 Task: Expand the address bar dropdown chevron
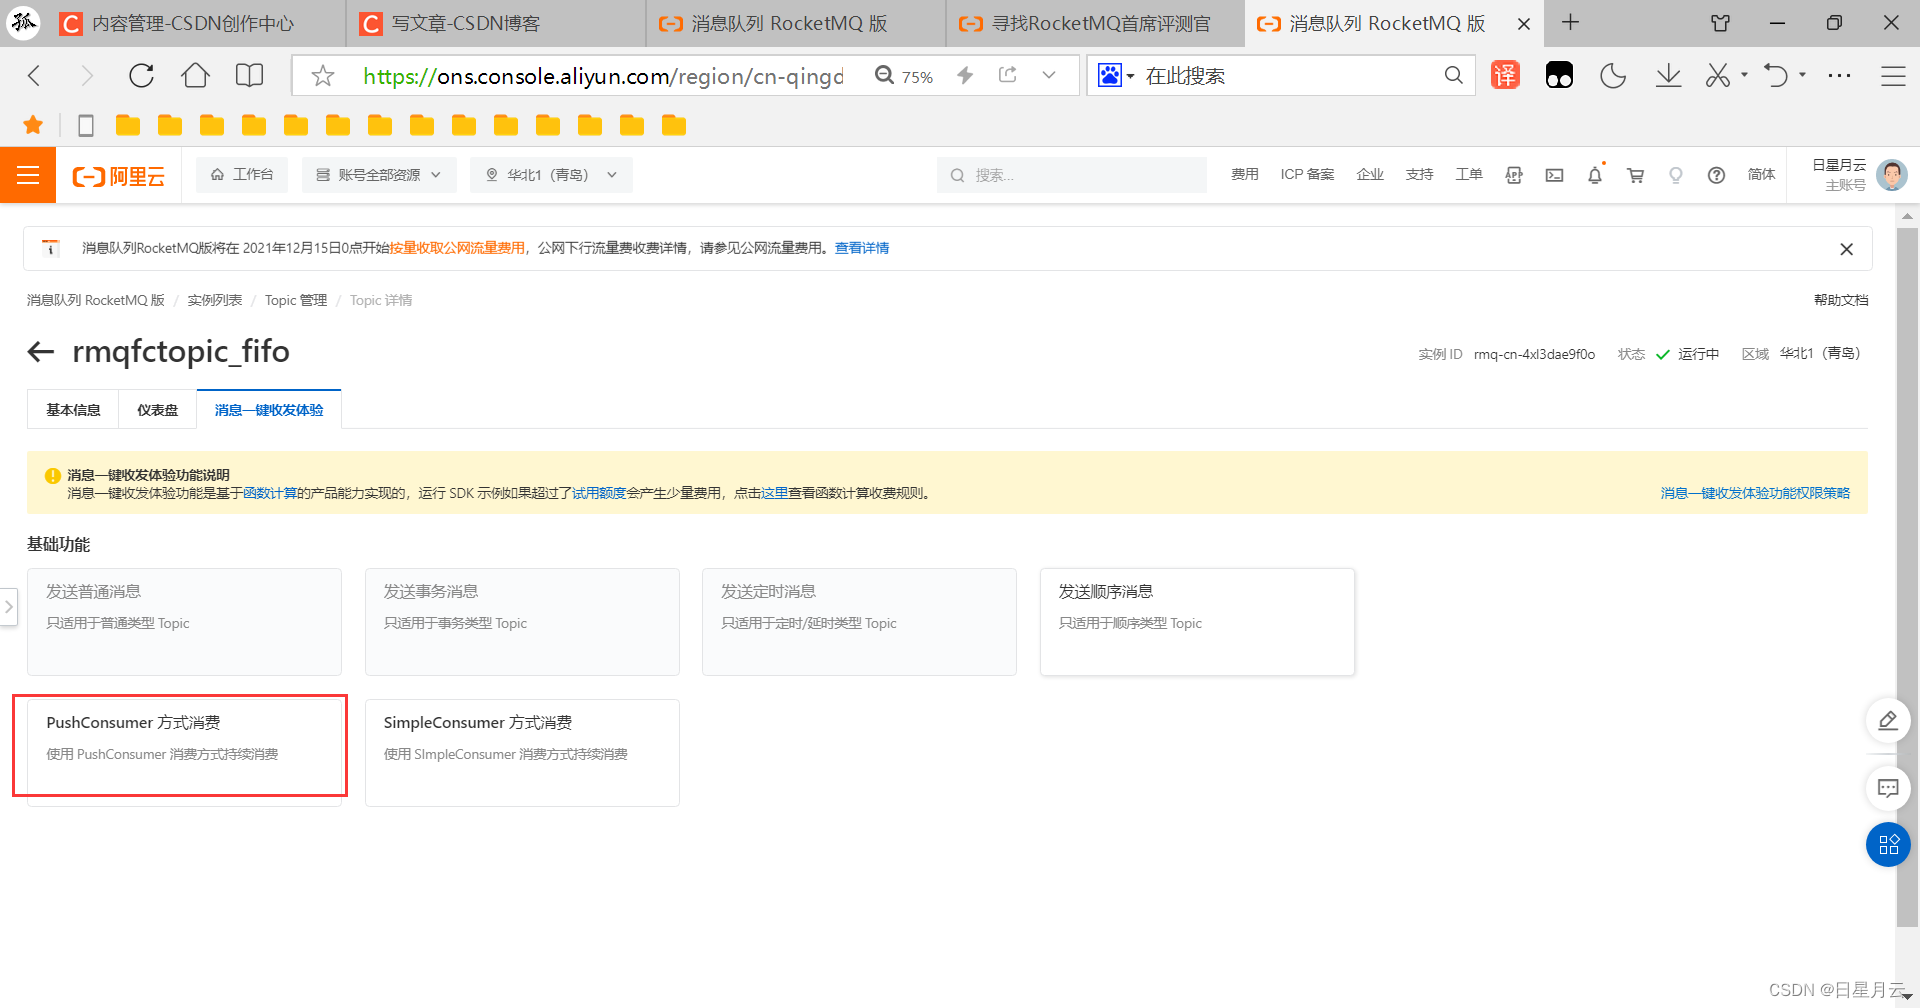tap(1049, 76)
